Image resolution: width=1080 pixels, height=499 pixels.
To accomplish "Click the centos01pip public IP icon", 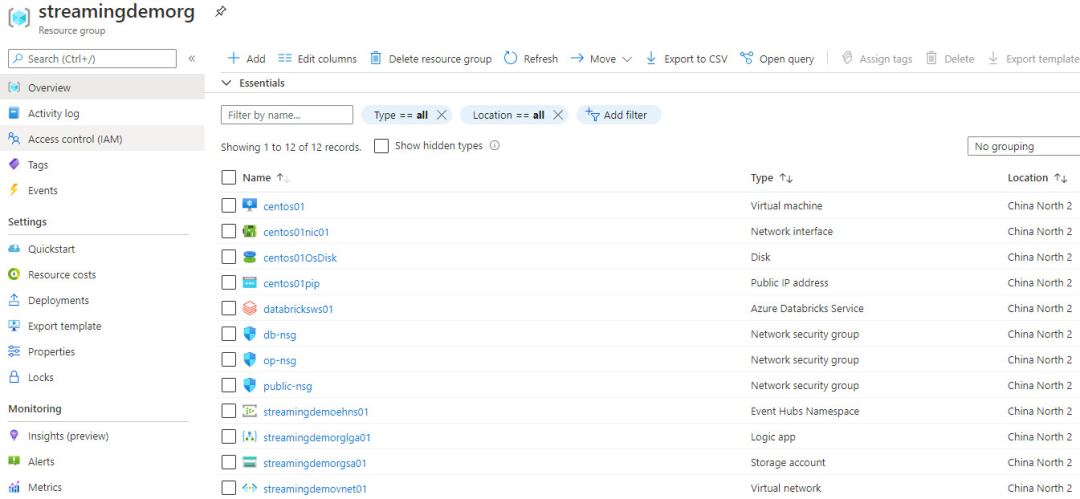I will [249, 283].
